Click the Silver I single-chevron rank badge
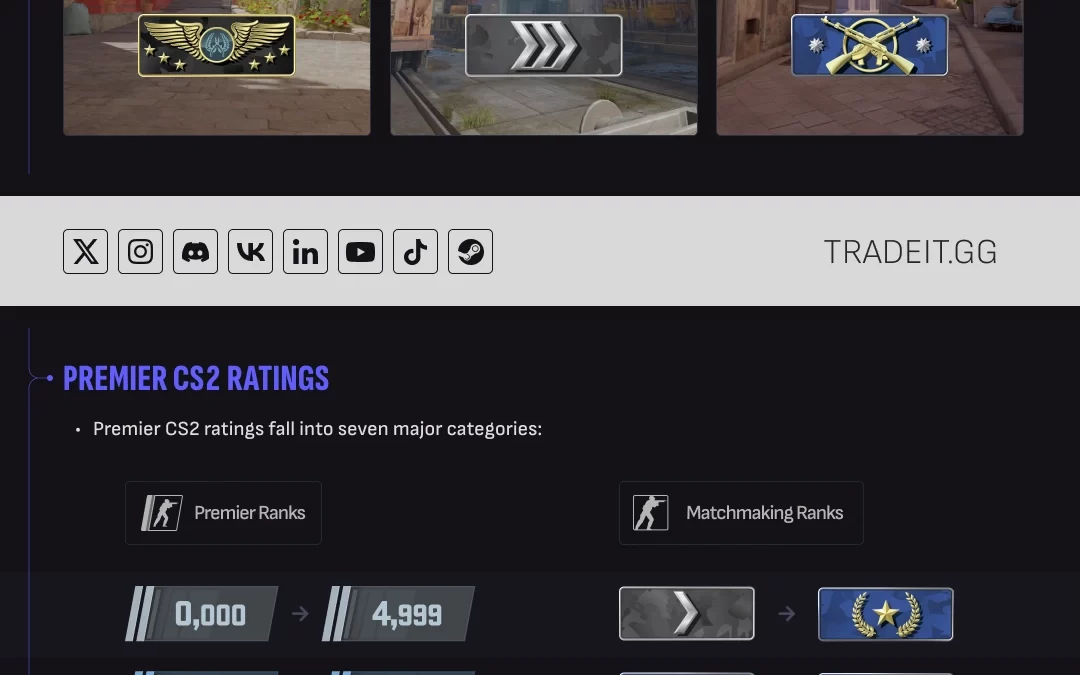Viewport: 1090px width, 675px height. click(x=687, y=614)
